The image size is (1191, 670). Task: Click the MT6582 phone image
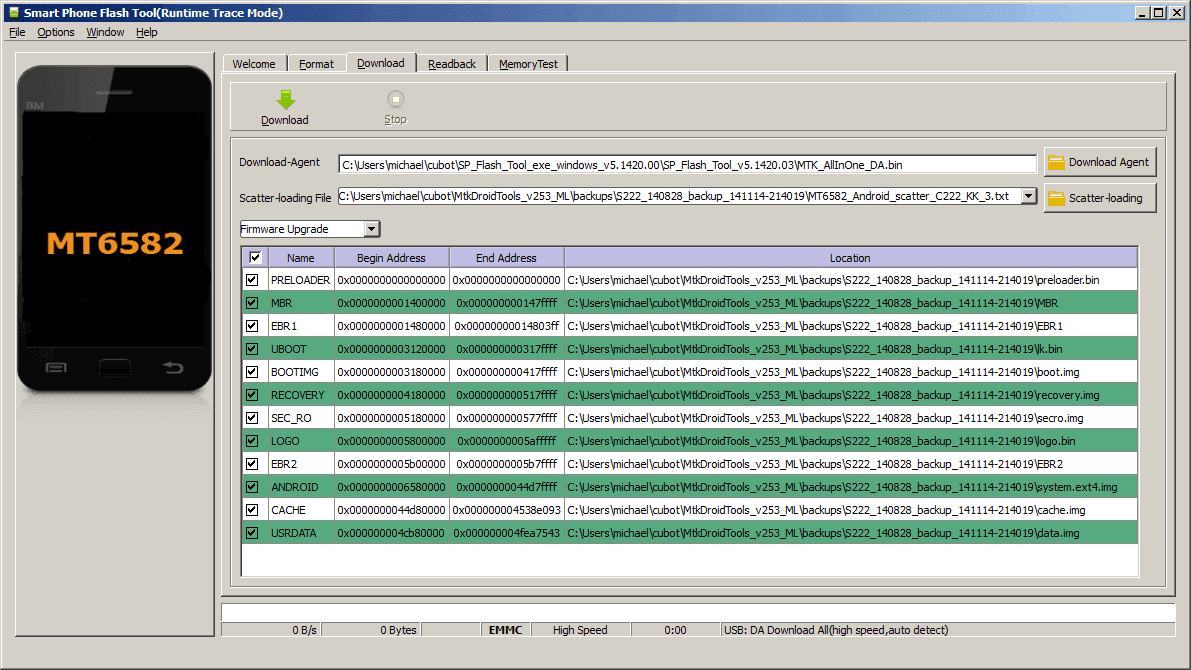click(115, 229)
